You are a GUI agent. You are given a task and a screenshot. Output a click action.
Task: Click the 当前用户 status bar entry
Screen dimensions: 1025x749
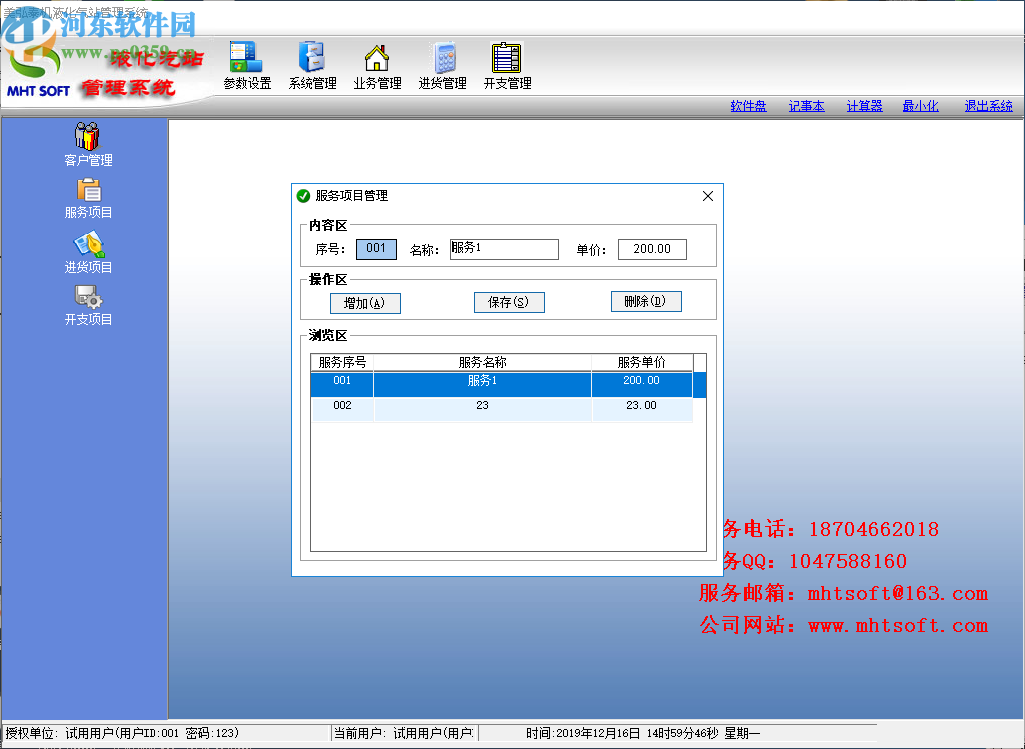pos(404,733)
